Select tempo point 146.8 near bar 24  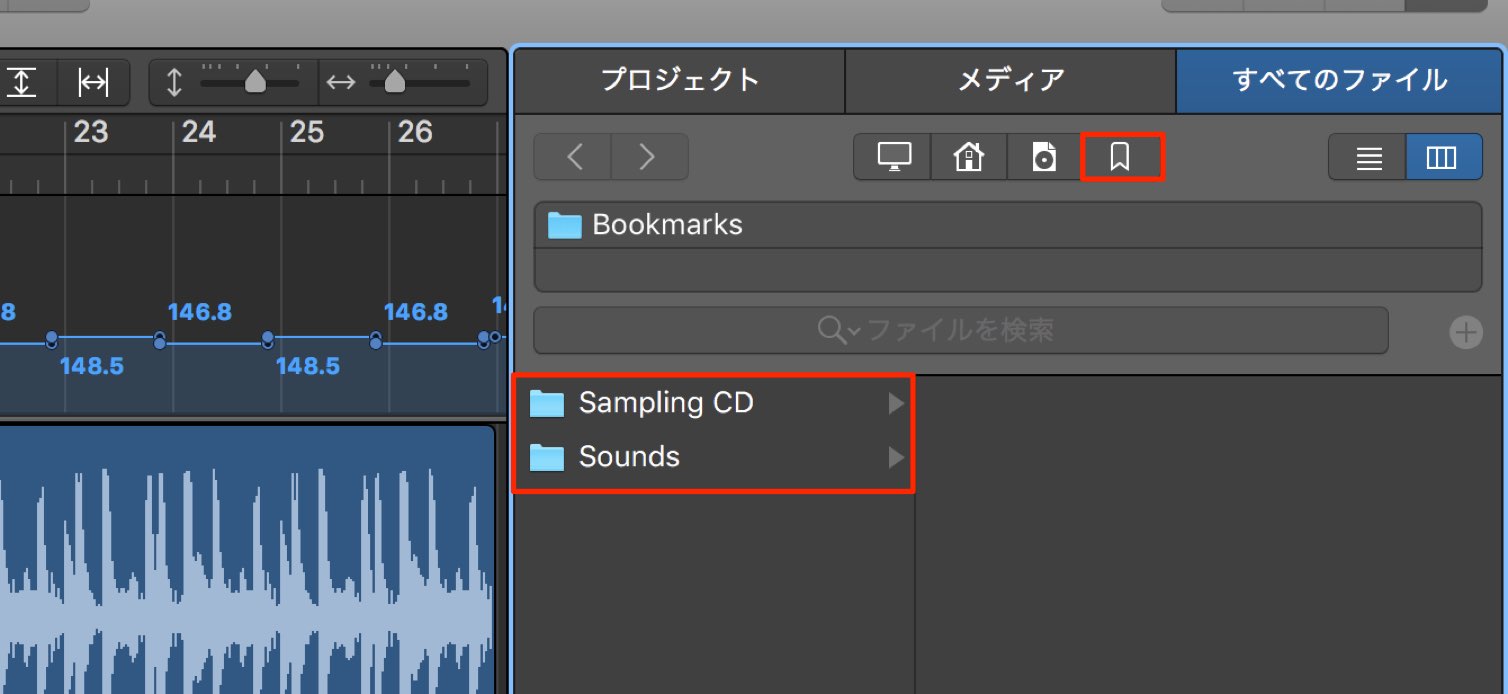click(200, 312)
